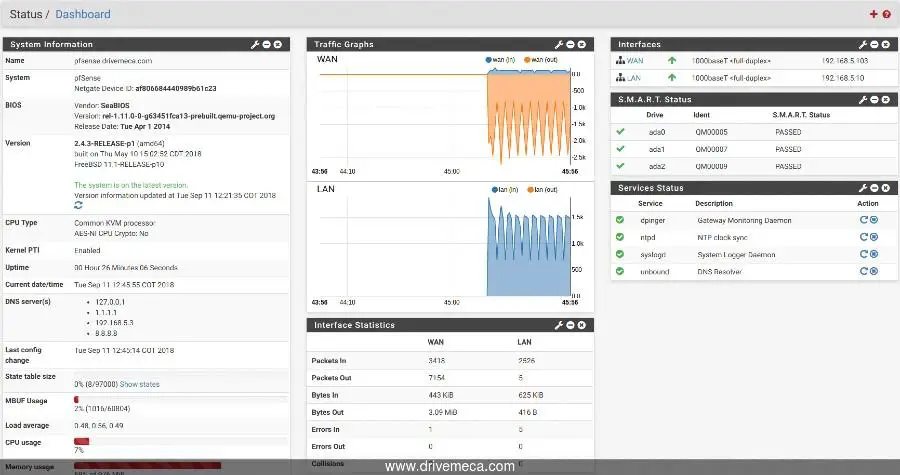Image resolution: width=900 pixels, height=475 pixels.
Task: Collapse the Traffic Graphs widget
Action: tap(571, 44)
